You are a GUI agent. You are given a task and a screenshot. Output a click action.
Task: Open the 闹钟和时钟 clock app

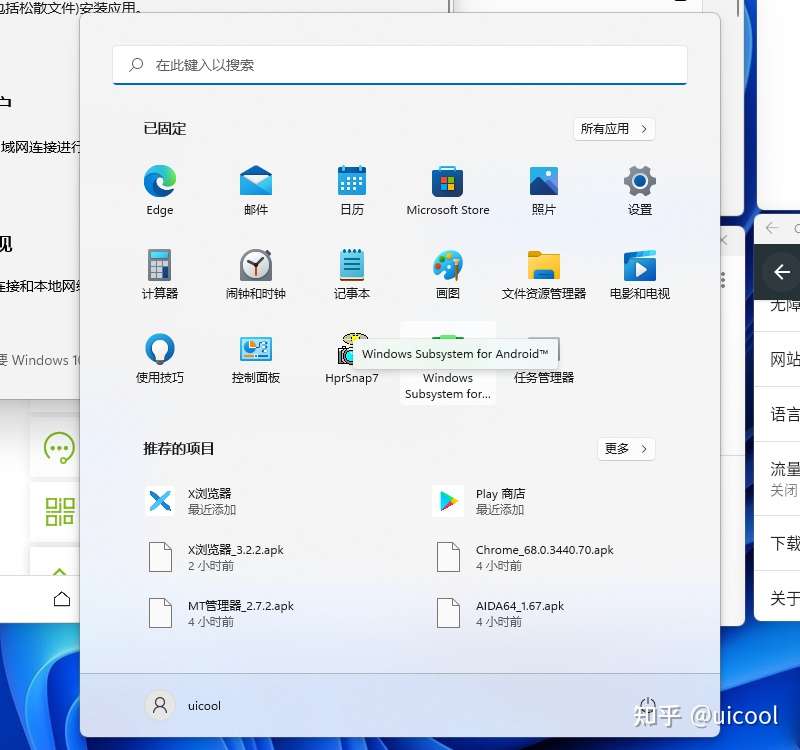pos(256,273)
